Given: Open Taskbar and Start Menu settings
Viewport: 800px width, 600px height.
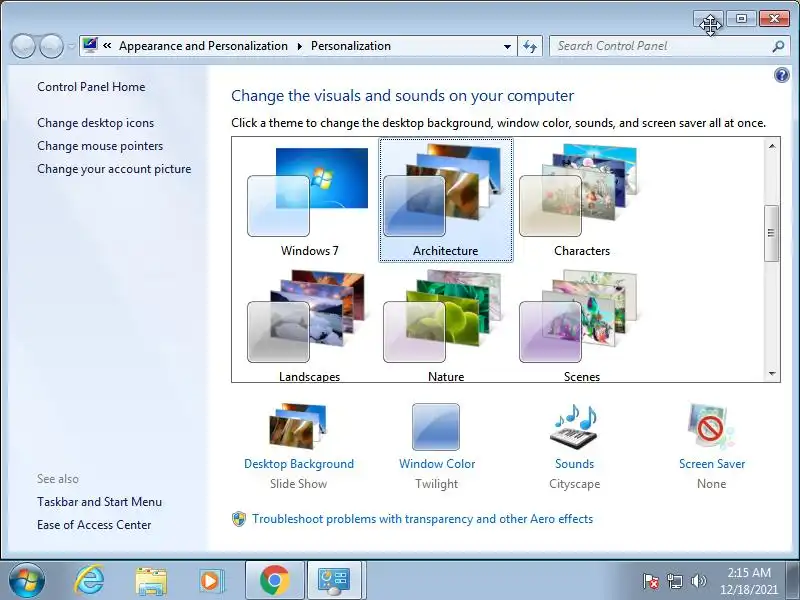Looking at the screenshot, I should 99,502.
